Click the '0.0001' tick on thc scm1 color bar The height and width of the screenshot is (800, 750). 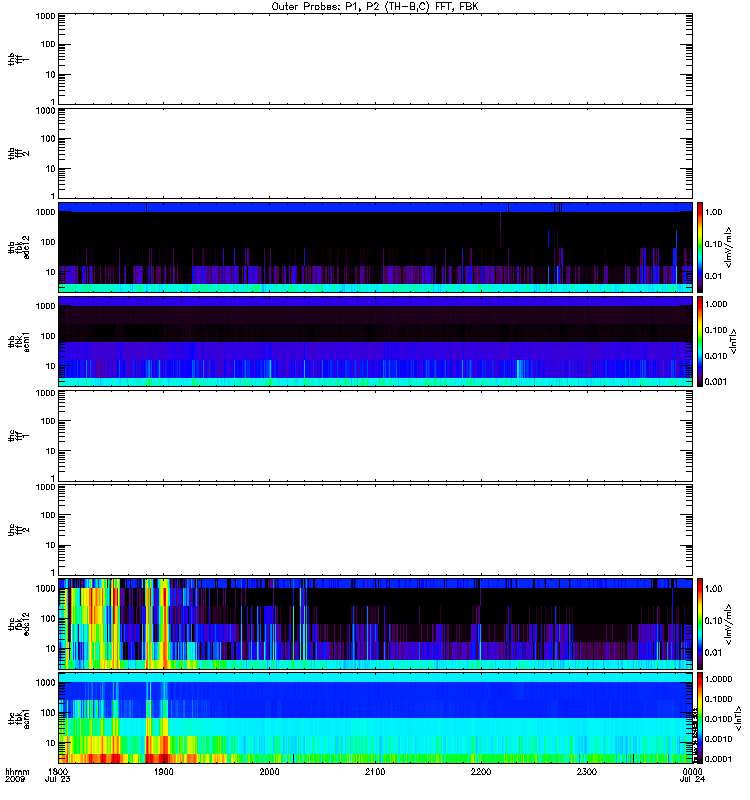pos(718,759)
